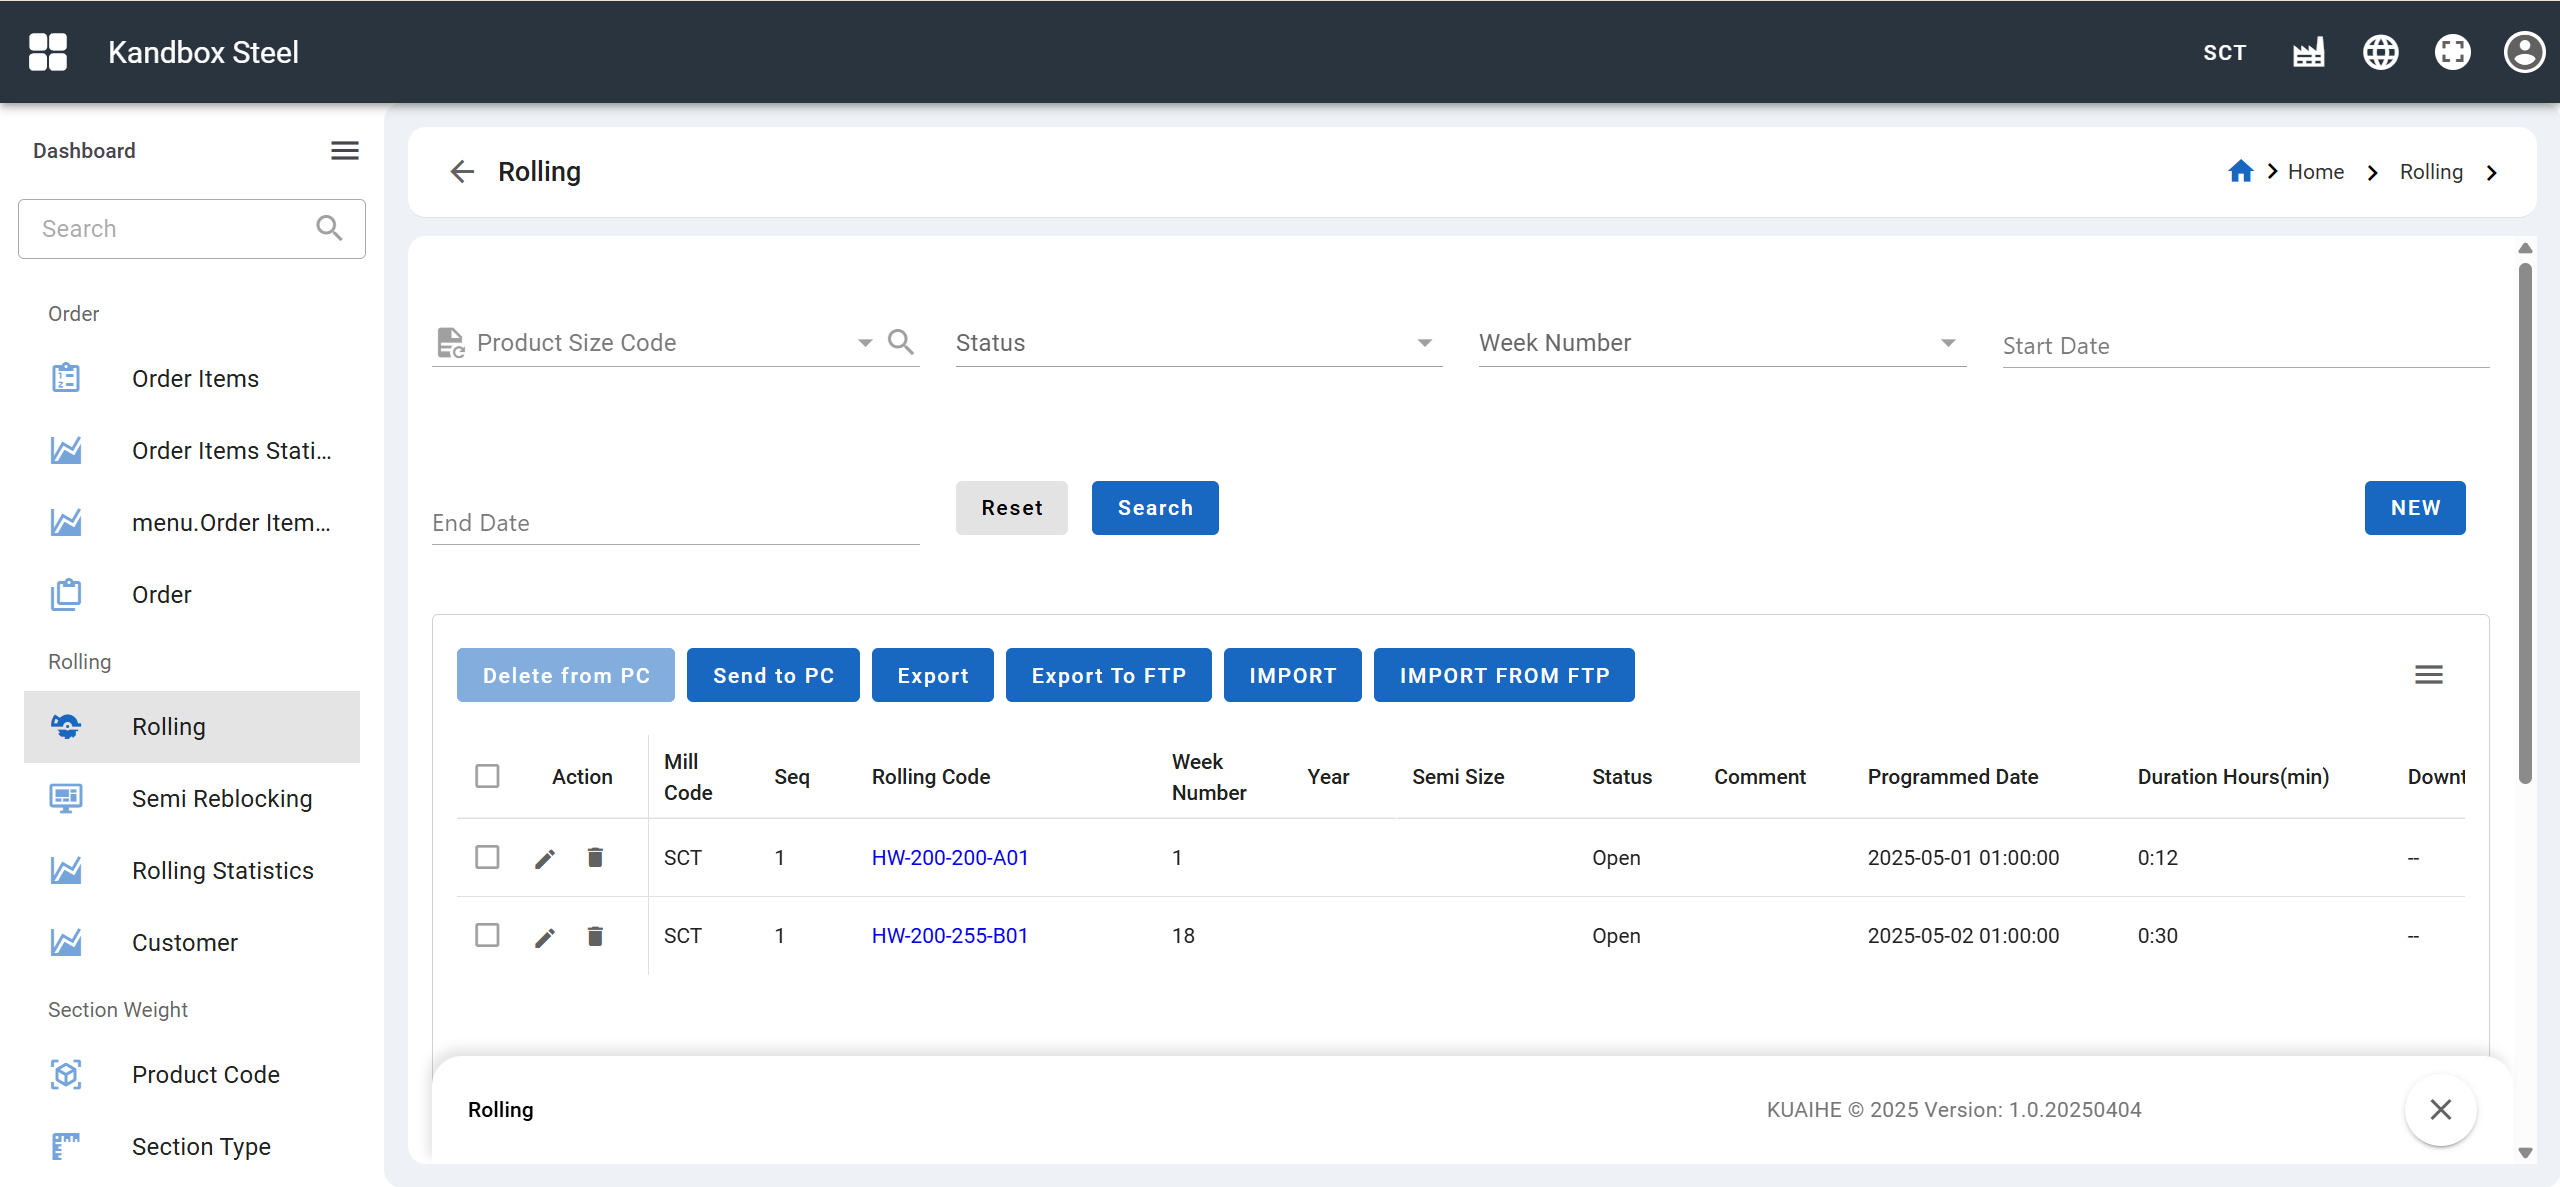Toggle fullscreen icon in header
Image resolution: width=2560 pixels, height=1187 pixels.
click(x=2452, y=52)
